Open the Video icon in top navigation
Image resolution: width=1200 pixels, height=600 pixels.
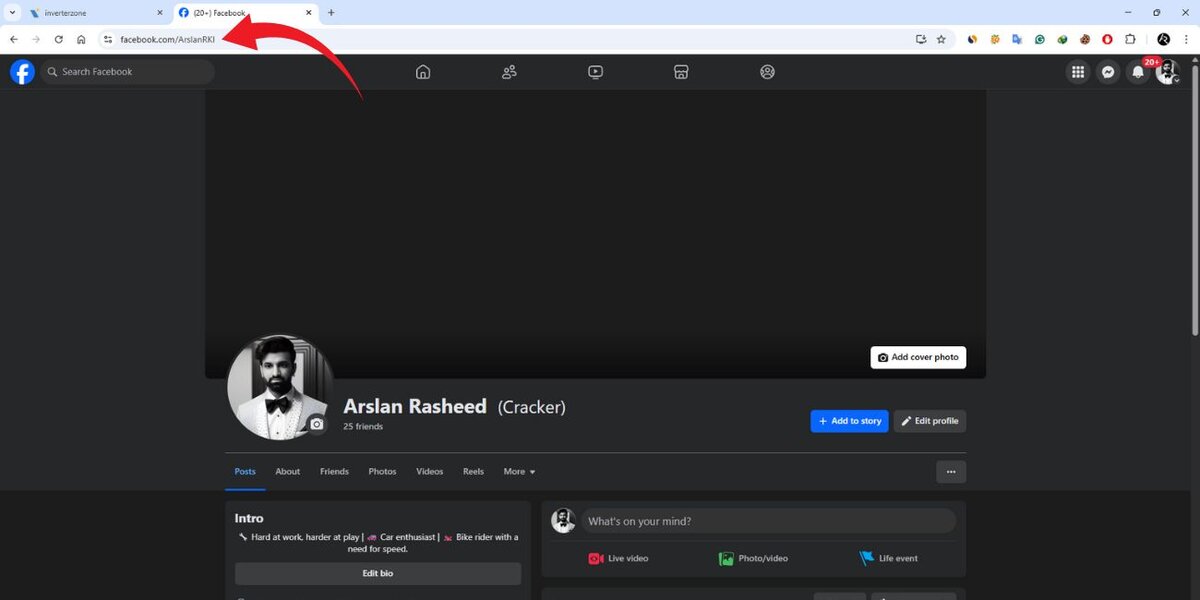click(595, 72)
